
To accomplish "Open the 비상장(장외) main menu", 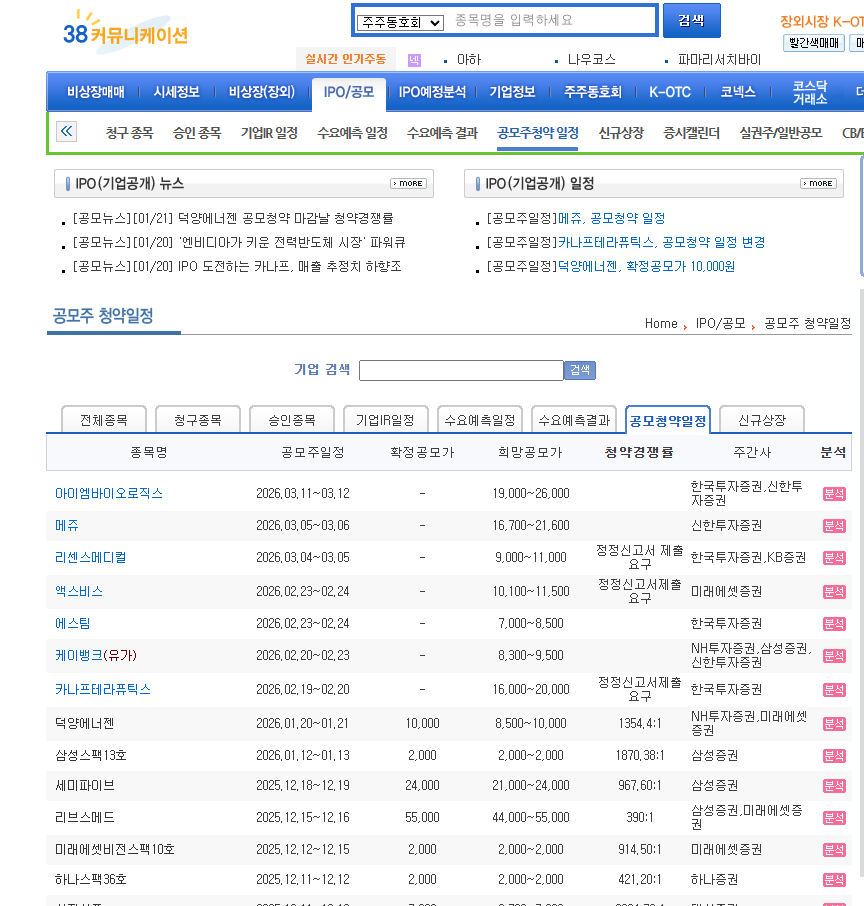I will coord(262,92).
